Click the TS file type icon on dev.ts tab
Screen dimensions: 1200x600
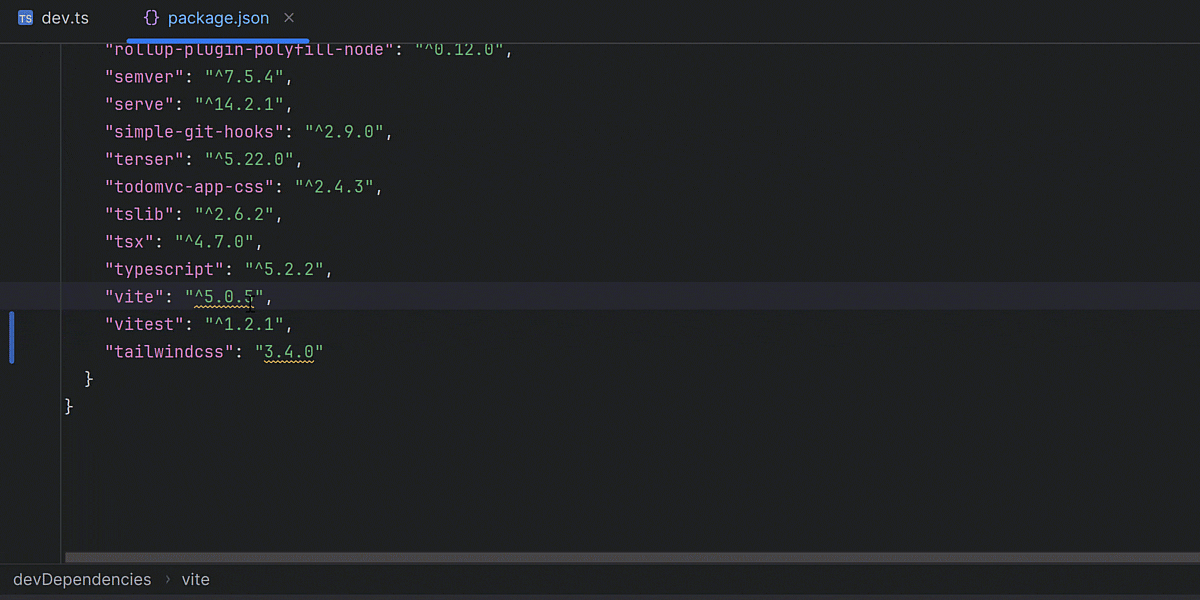[27, 17]
